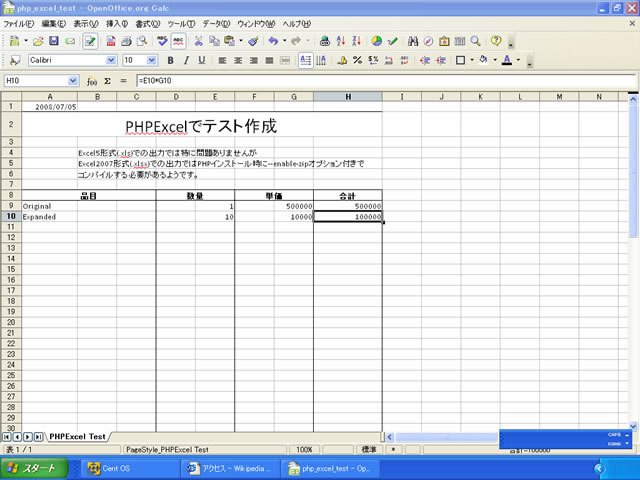Click Sort Ascending icon
This screenshot has height=480, width=640.
tap(342, 41)
